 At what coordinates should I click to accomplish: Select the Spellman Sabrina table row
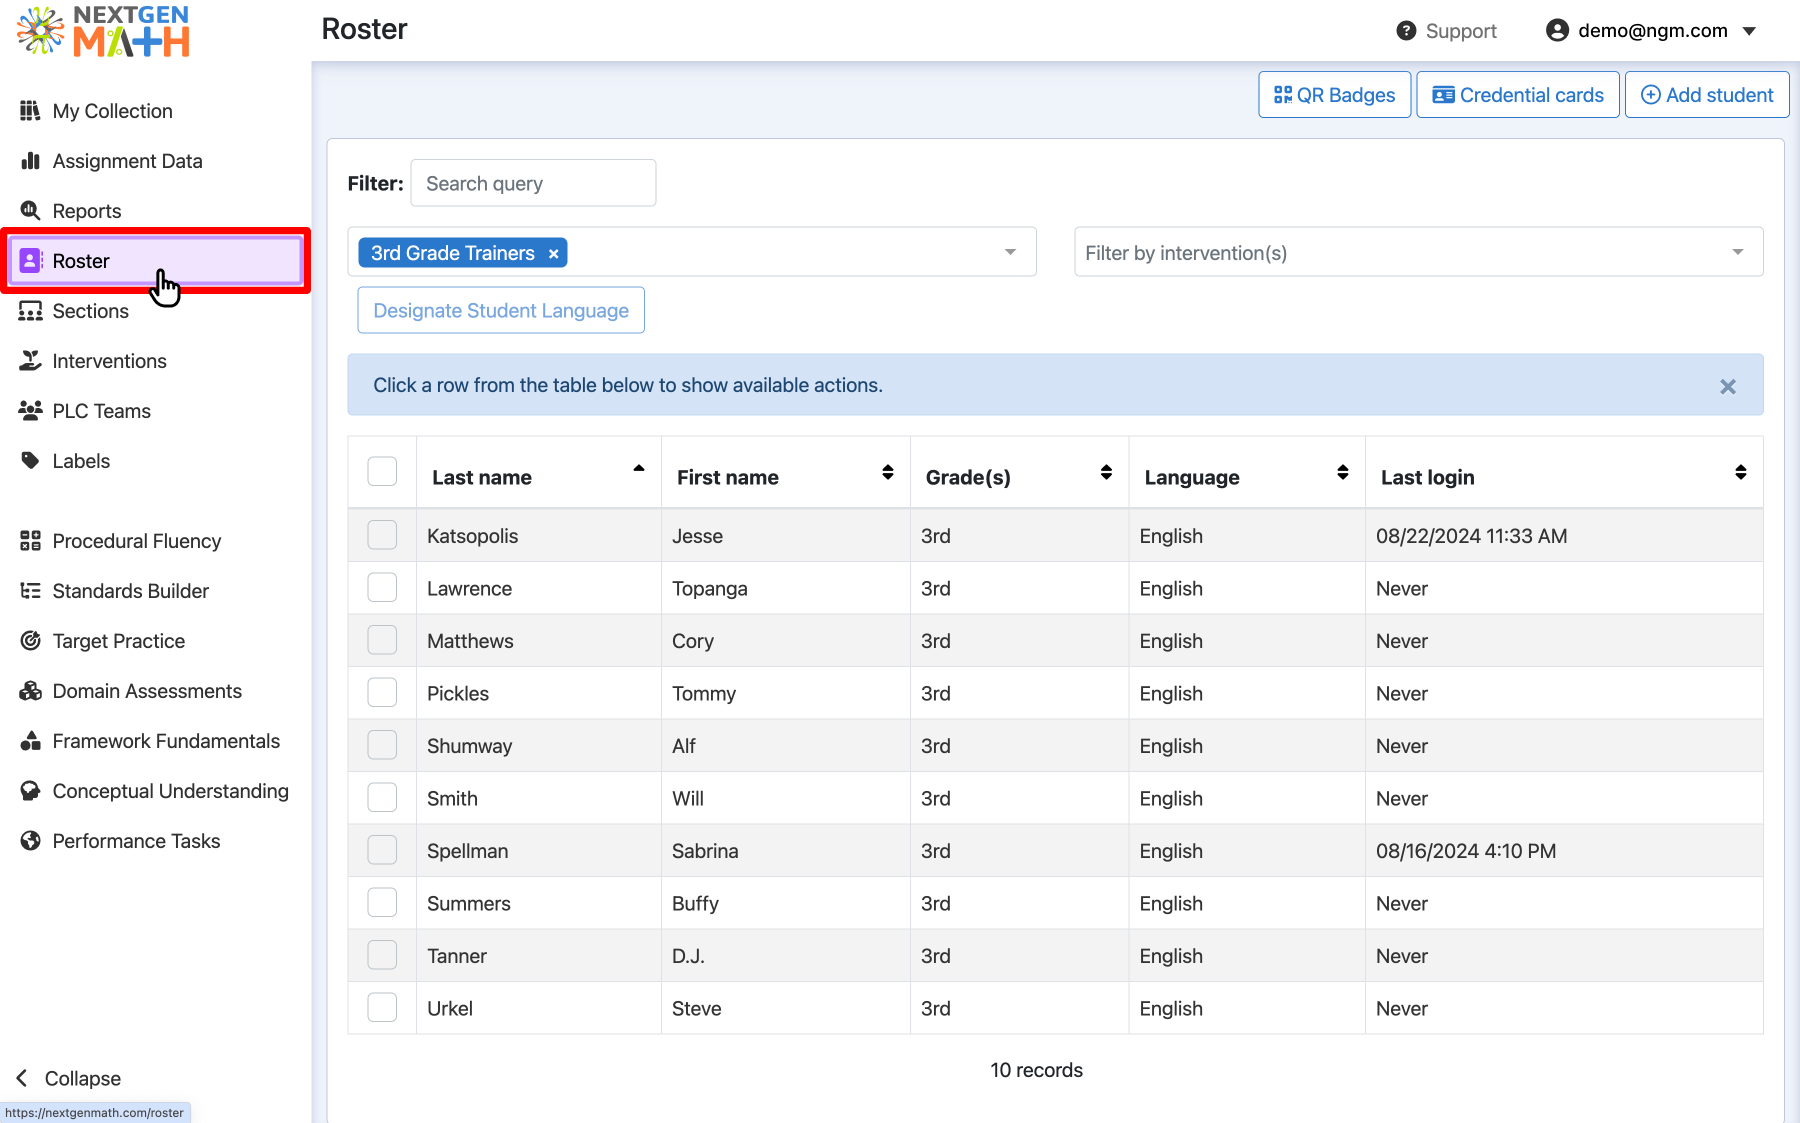(x=1055, y=850)
